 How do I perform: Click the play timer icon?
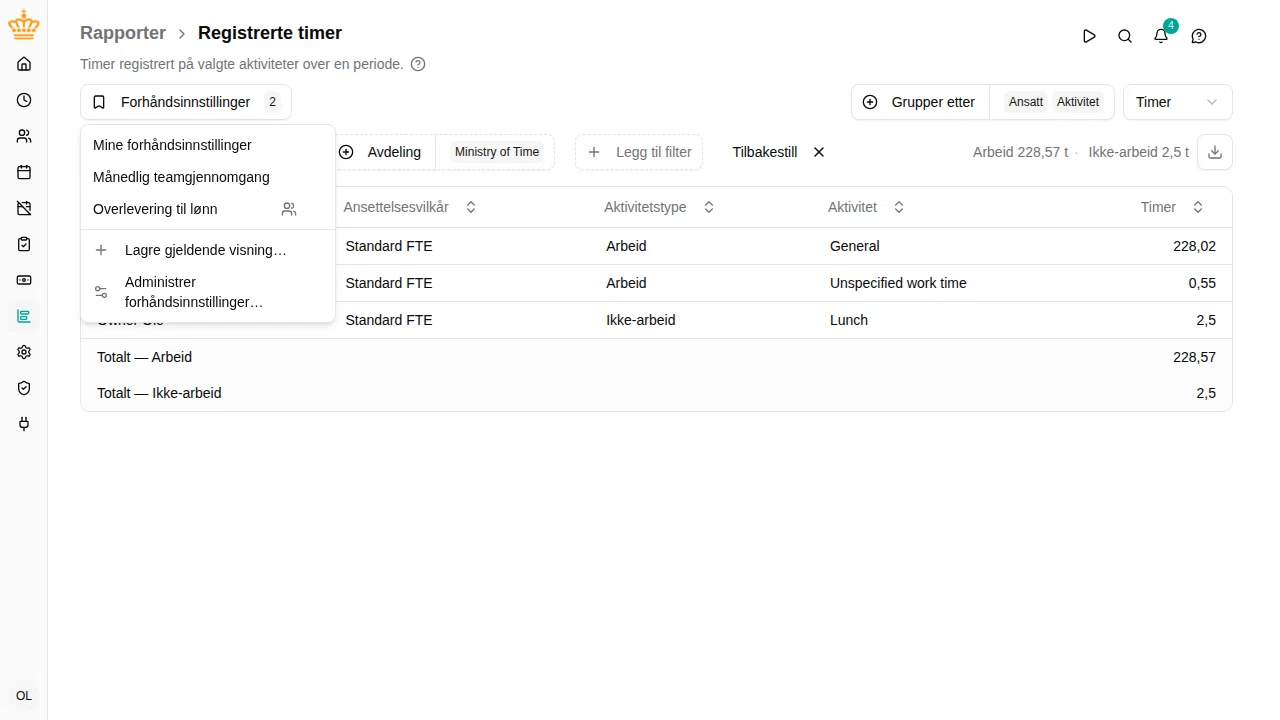tap(1089, 36)
